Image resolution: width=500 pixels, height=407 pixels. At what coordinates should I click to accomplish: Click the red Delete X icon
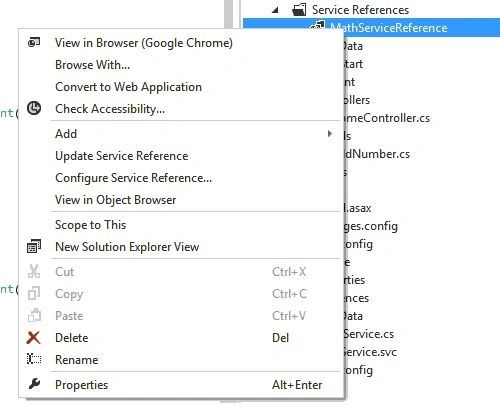[x=33, y=338]
